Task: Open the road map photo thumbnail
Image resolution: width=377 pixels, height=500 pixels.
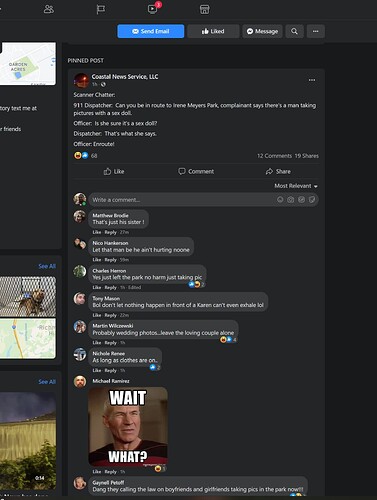Action: click(28, 339)
